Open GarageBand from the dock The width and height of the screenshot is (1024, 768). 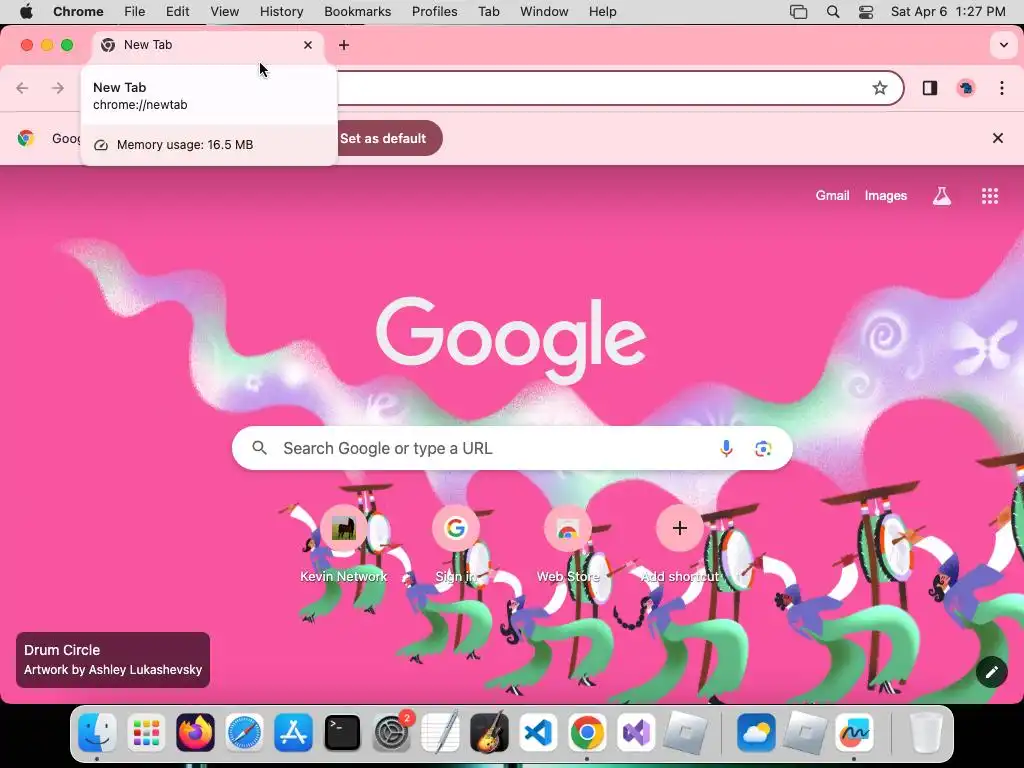pos(489,732)
